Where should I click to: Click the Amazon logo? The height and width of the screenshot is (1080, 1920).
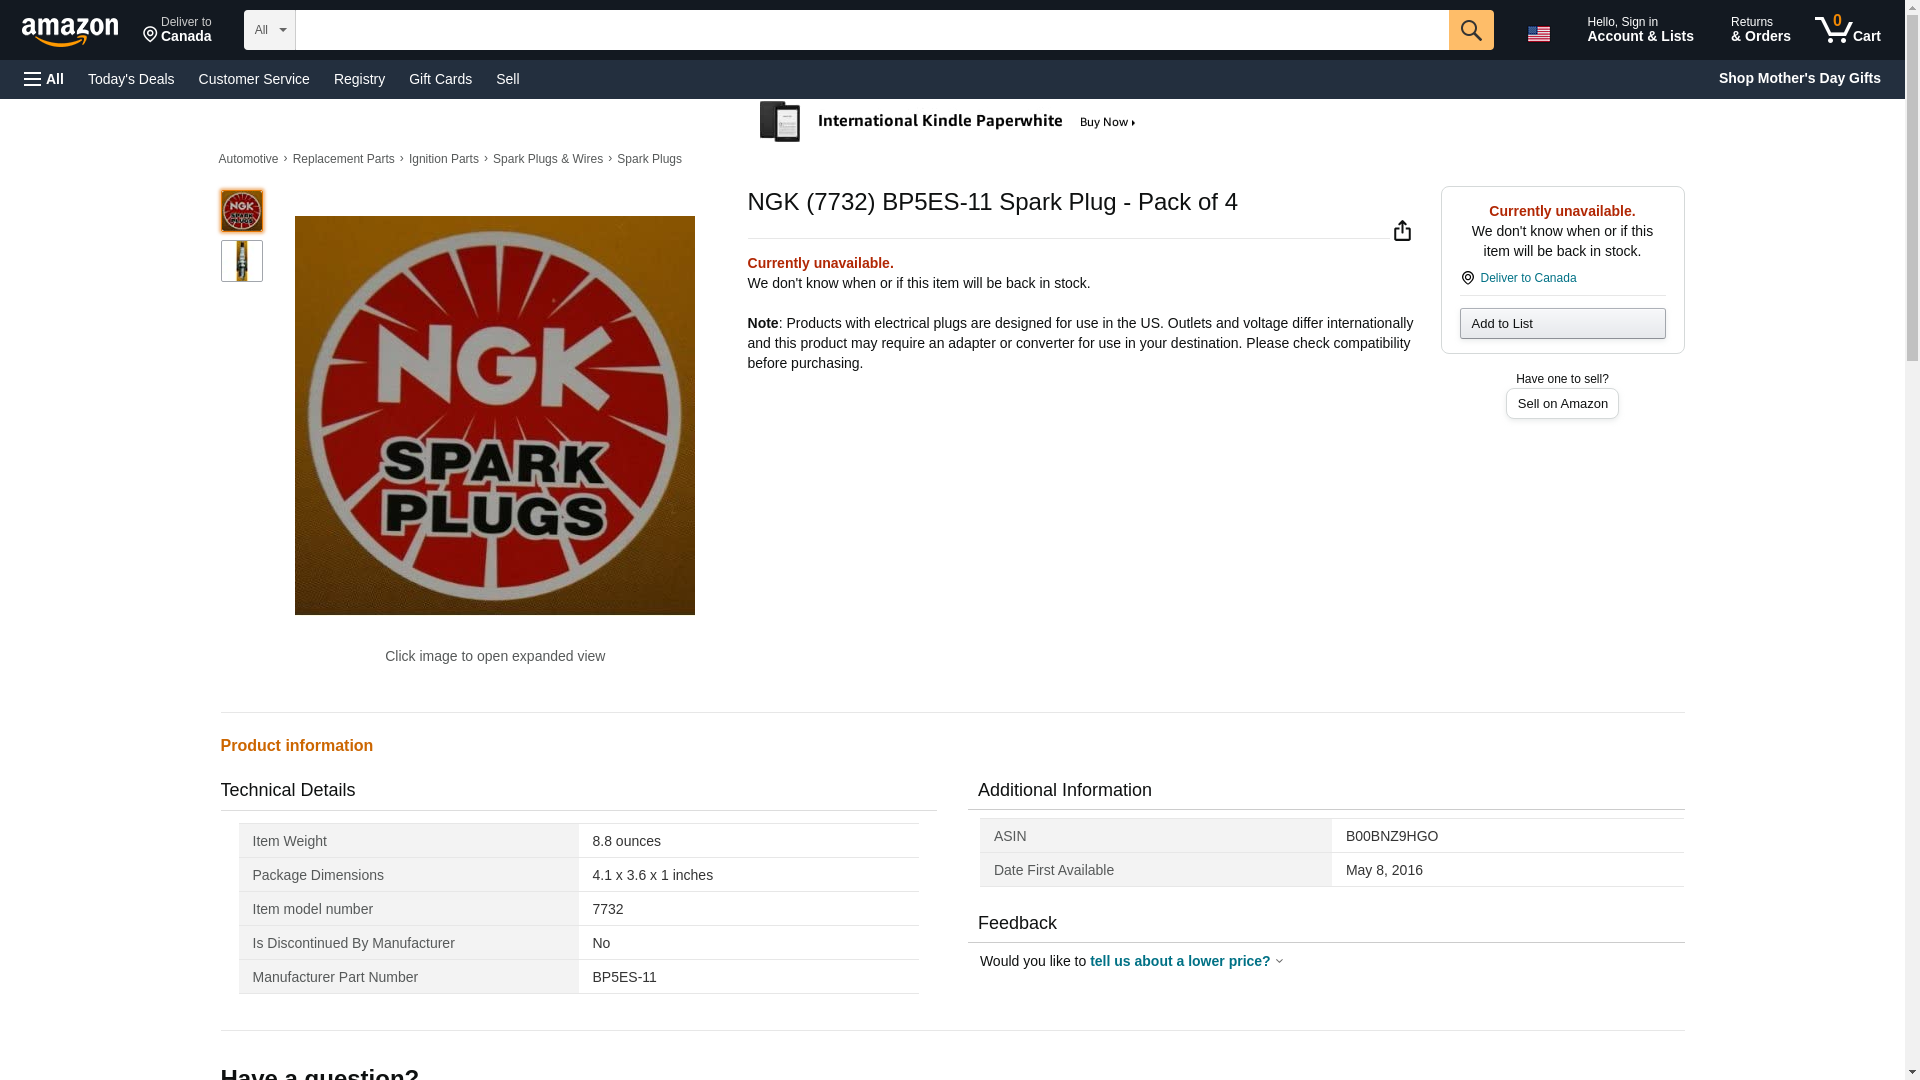pos(70,31)
